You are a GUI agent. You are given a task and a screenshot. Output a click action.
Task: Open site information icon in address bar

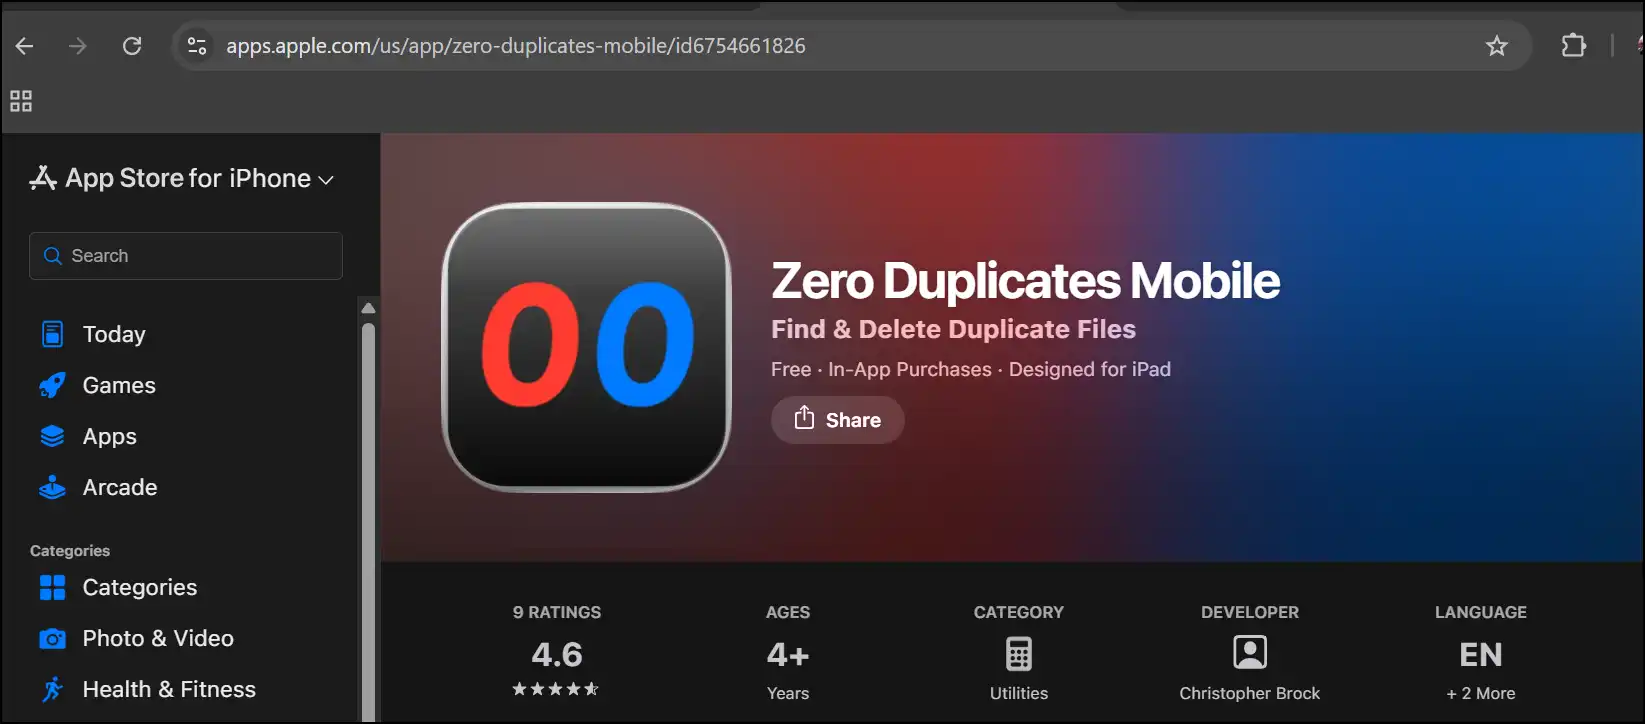(x=197, y=46)
